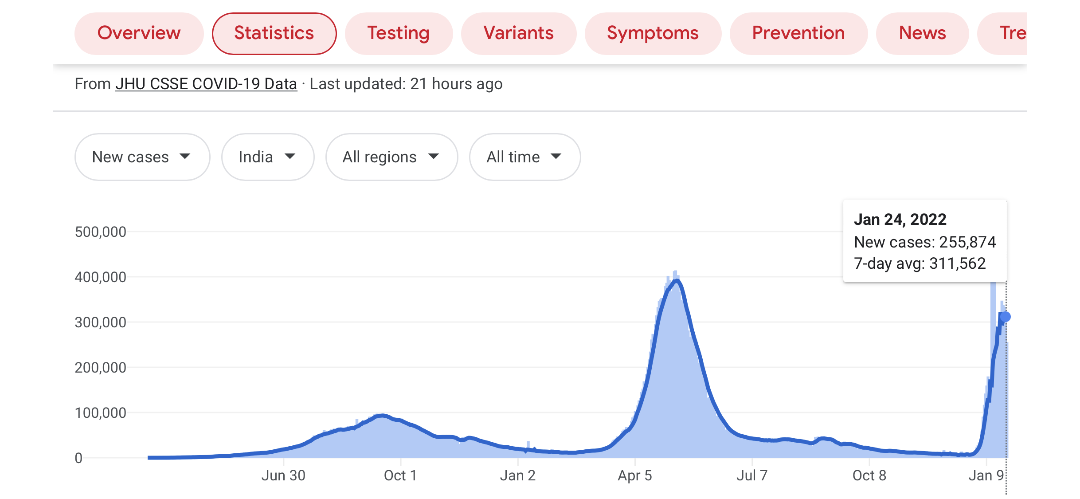Switch to the News tab
The height and width of the screenshot is (499, 1080).
point(922,33)
